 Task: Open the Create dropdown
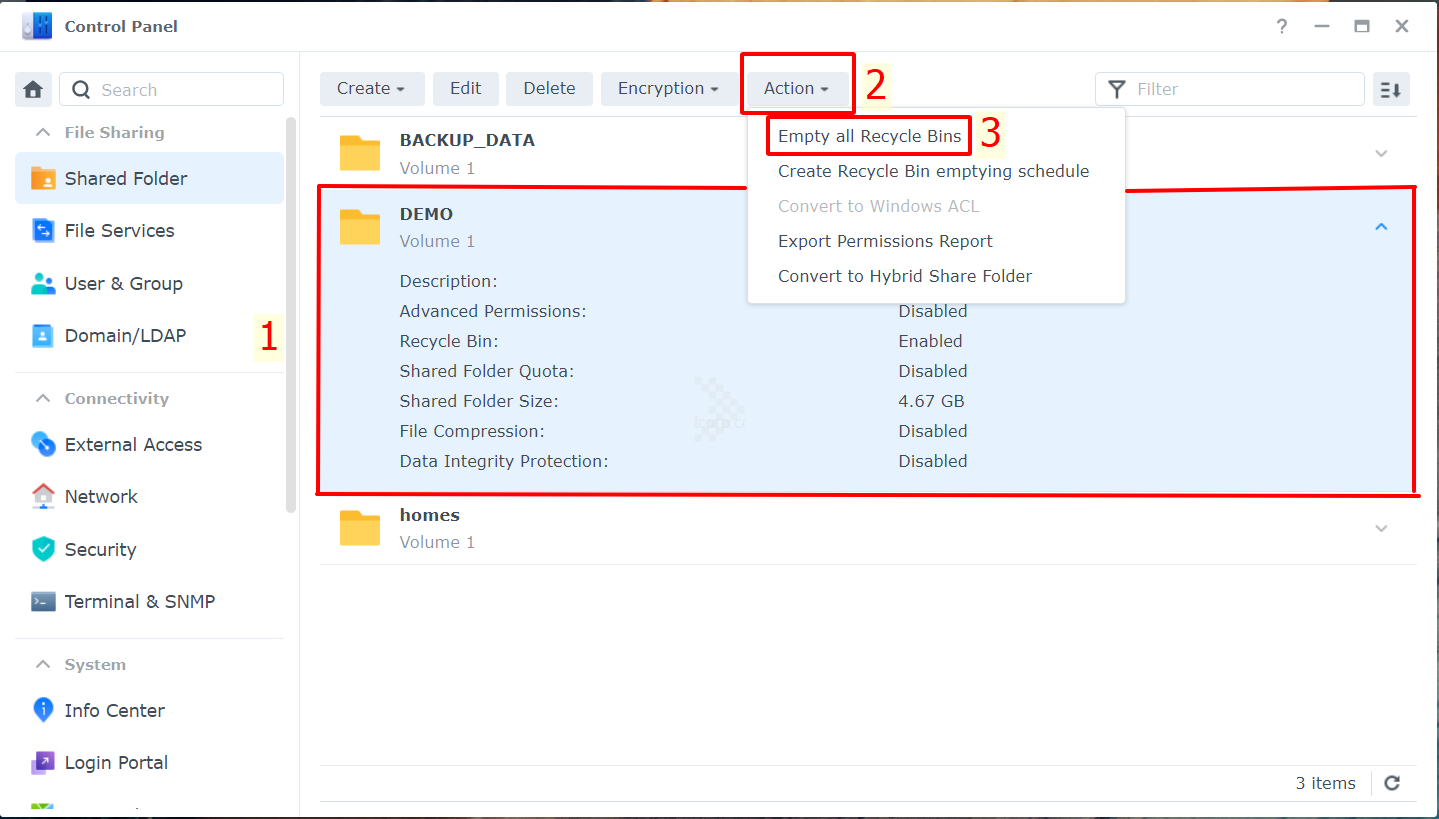[x=371, y=89]
